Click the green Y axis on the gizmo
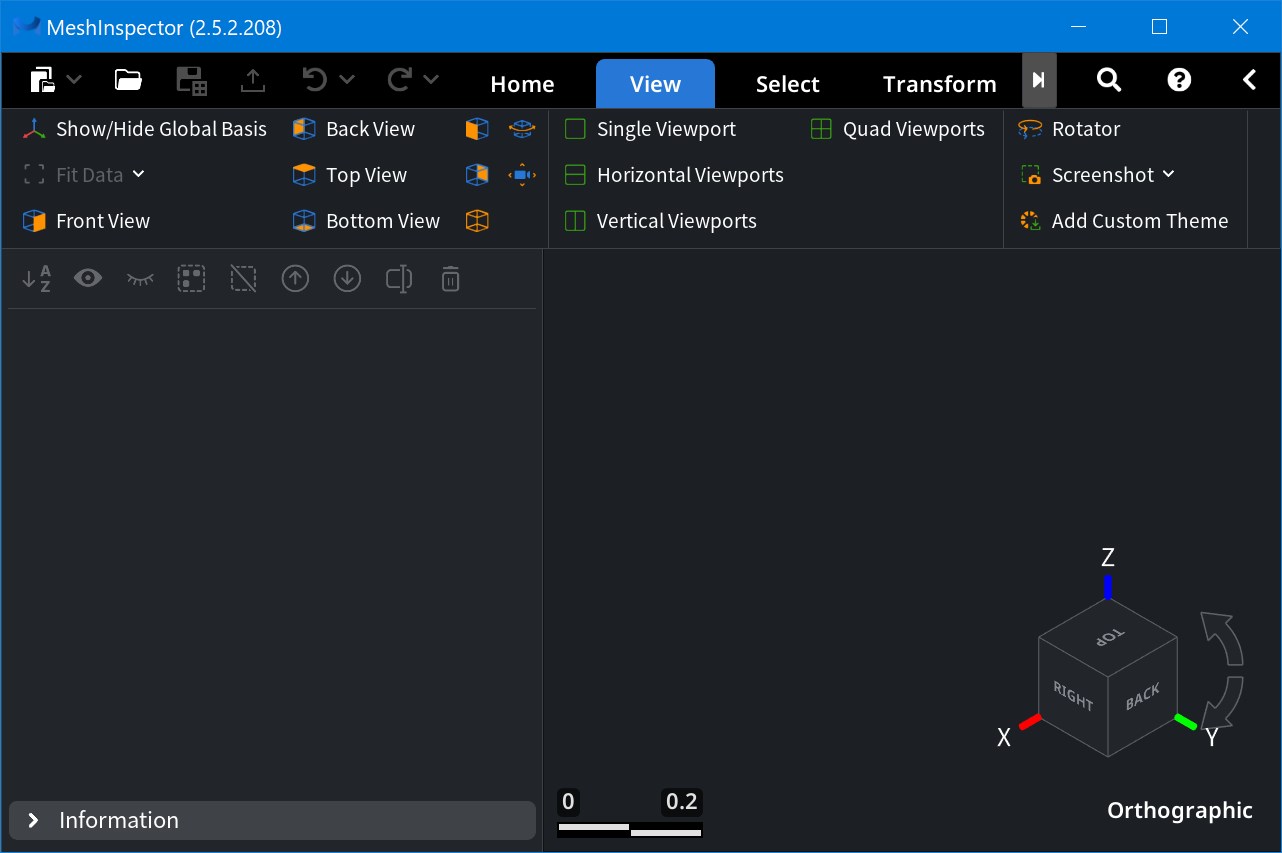The width and height of the screenshot is (1282, 853). click(1186, 721)
